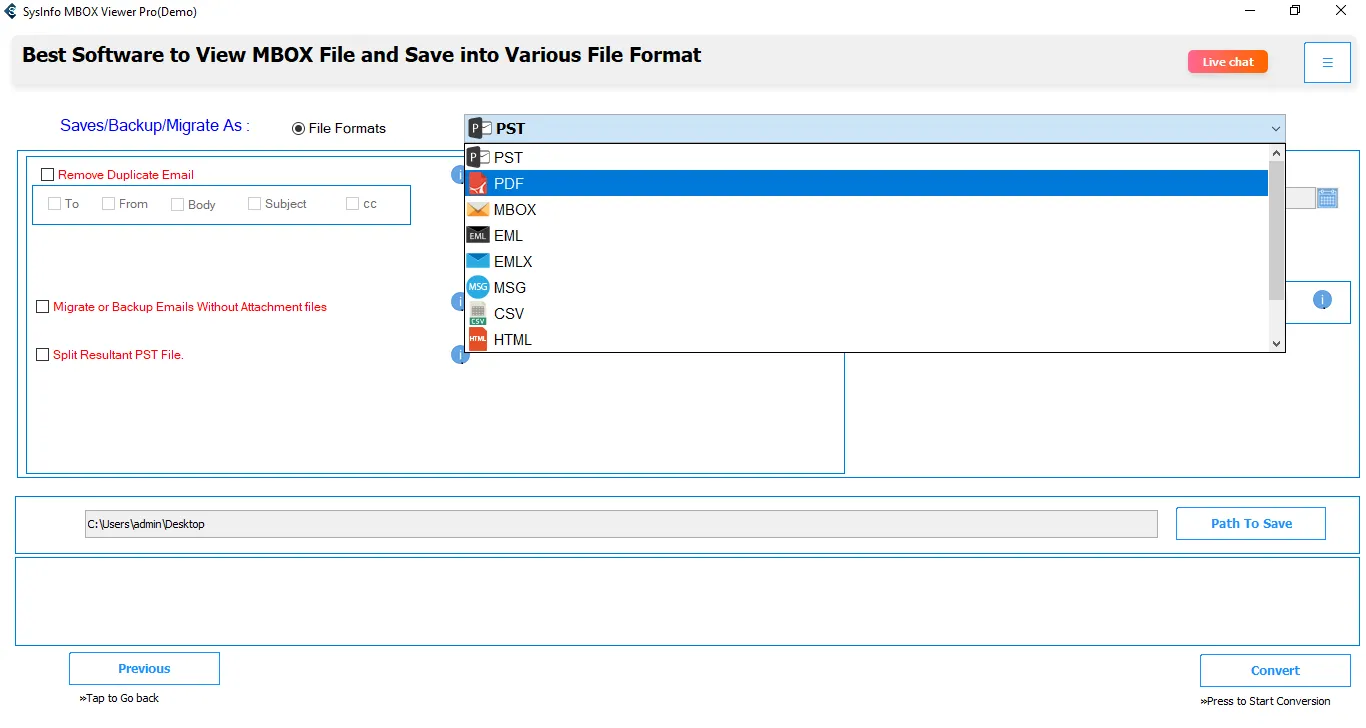Click the SysInfo app logo in title bar
Screen dimensions: 1366x728
coord(10,11)
